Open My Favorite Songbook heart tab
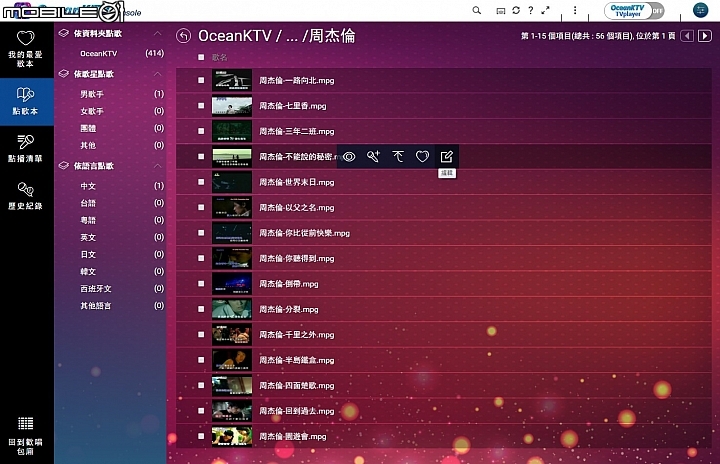720x464 pixels. click(x=26, y=49)
